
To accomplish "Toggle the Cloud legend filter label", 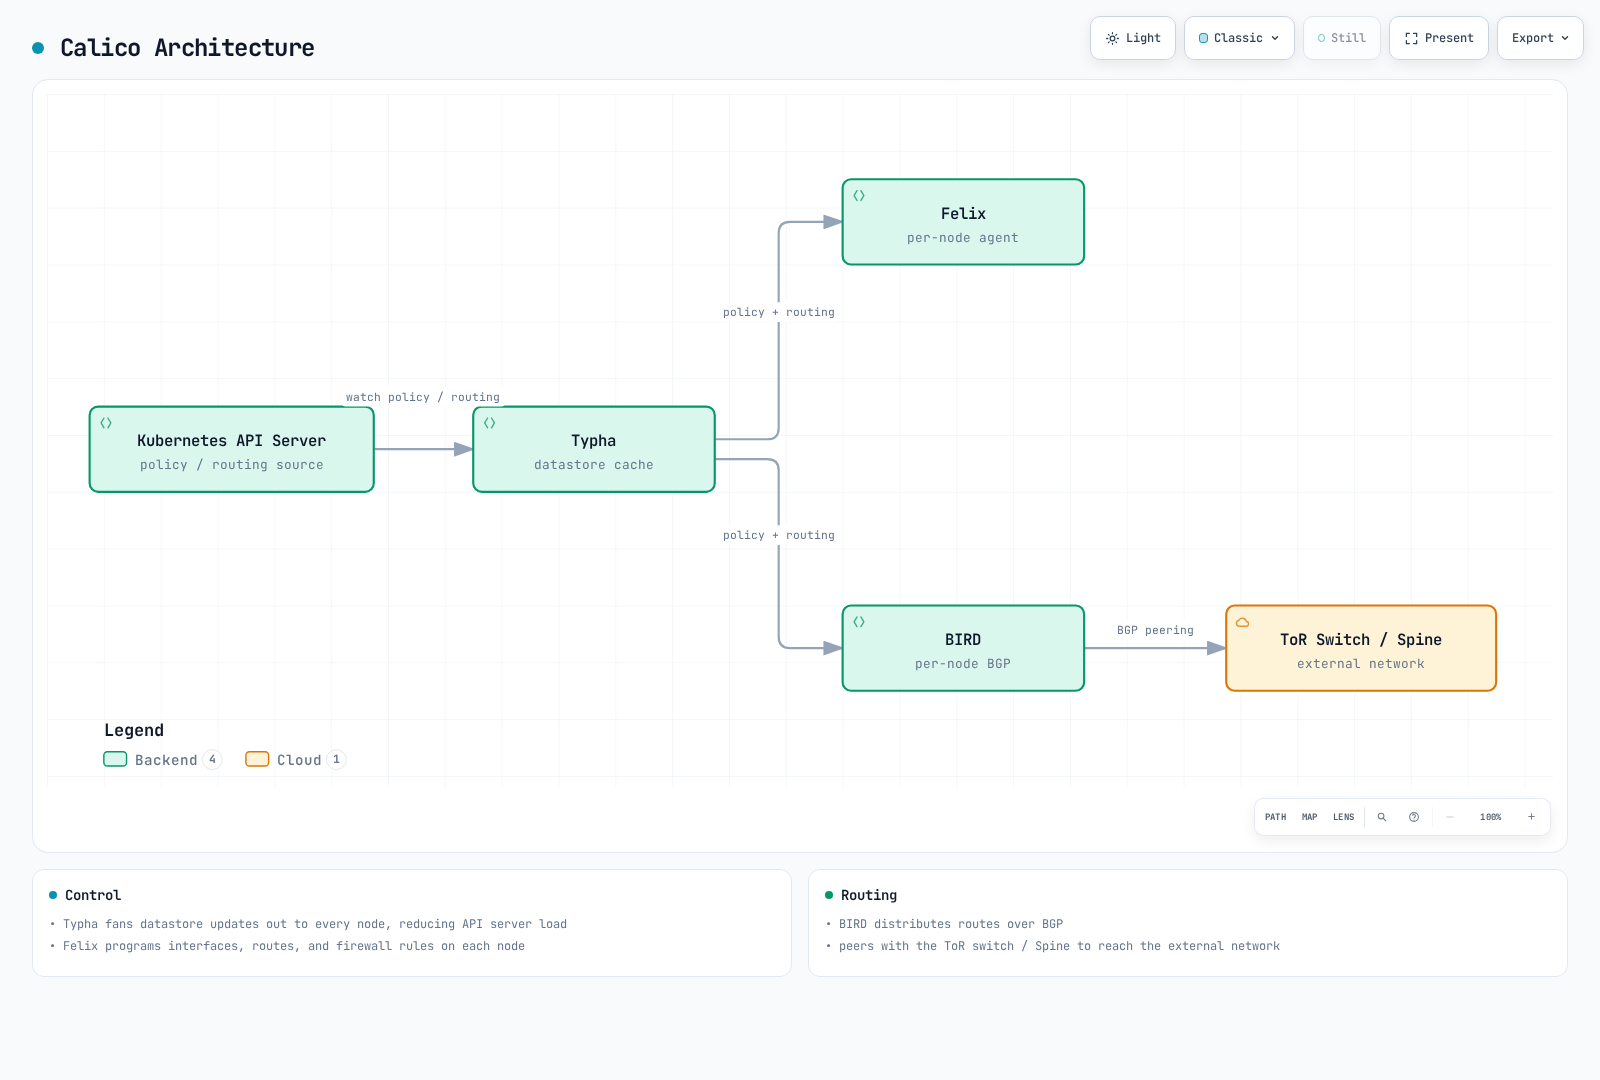I will tap(299, 760).
